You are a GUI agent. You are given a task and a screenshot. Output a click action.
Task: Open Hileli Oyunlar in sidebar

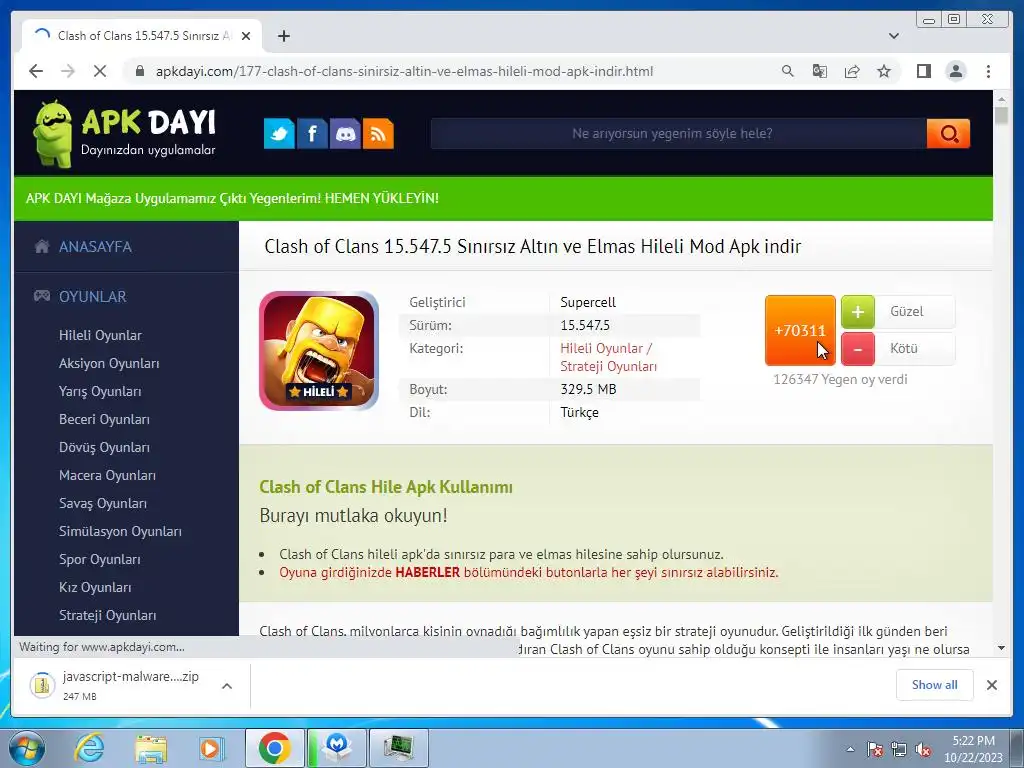[x=100, y=335]
